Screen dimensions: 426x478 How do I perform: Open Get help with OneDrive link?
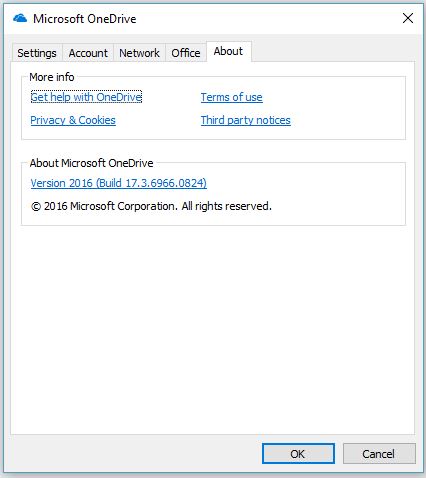[86, 97]
